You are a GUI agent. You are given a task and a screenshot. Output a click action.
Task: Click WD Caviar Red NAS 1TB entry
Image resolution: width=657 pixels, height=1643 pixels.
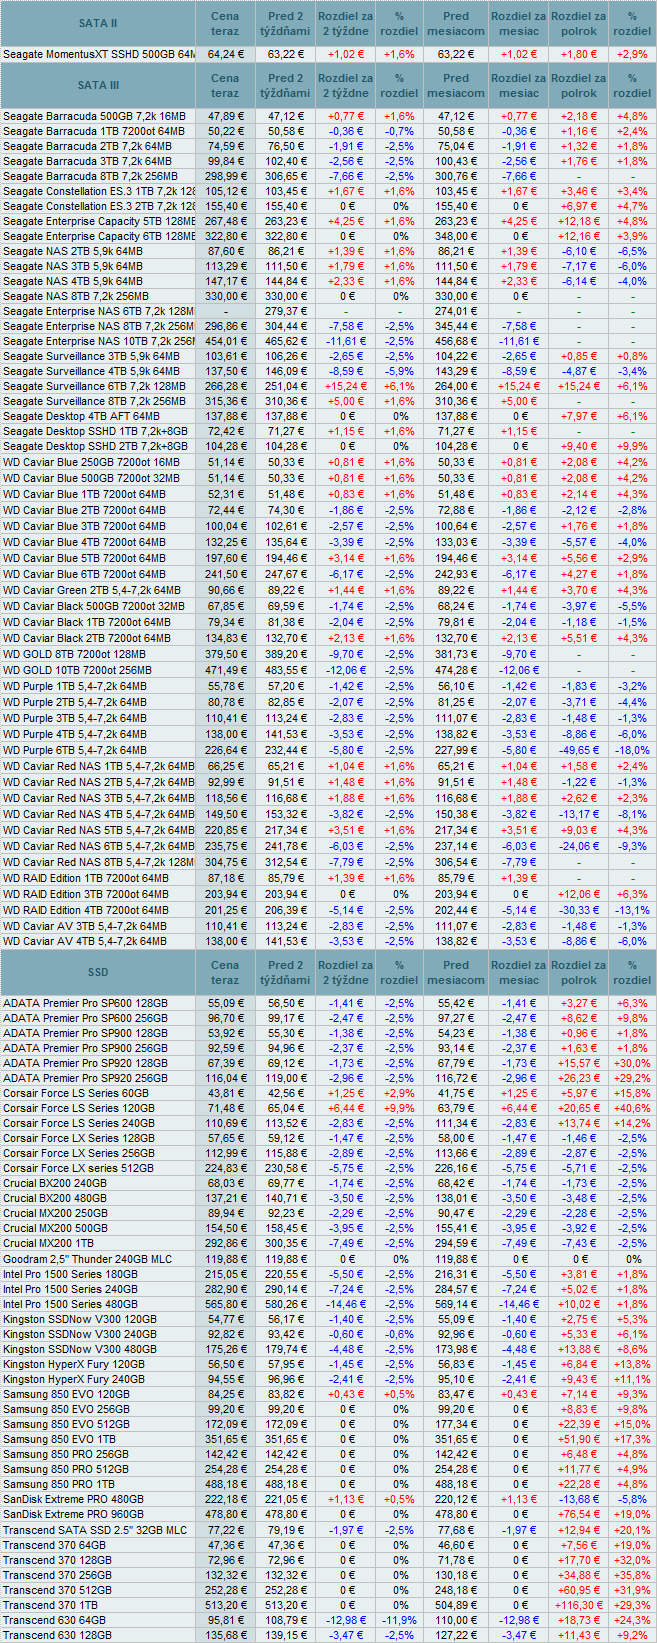98,766
